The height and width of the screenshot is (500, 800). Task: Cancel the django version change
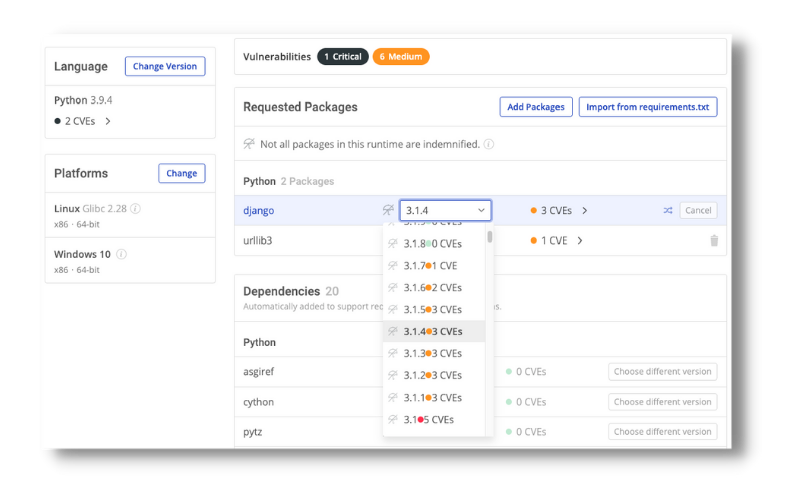698,210
